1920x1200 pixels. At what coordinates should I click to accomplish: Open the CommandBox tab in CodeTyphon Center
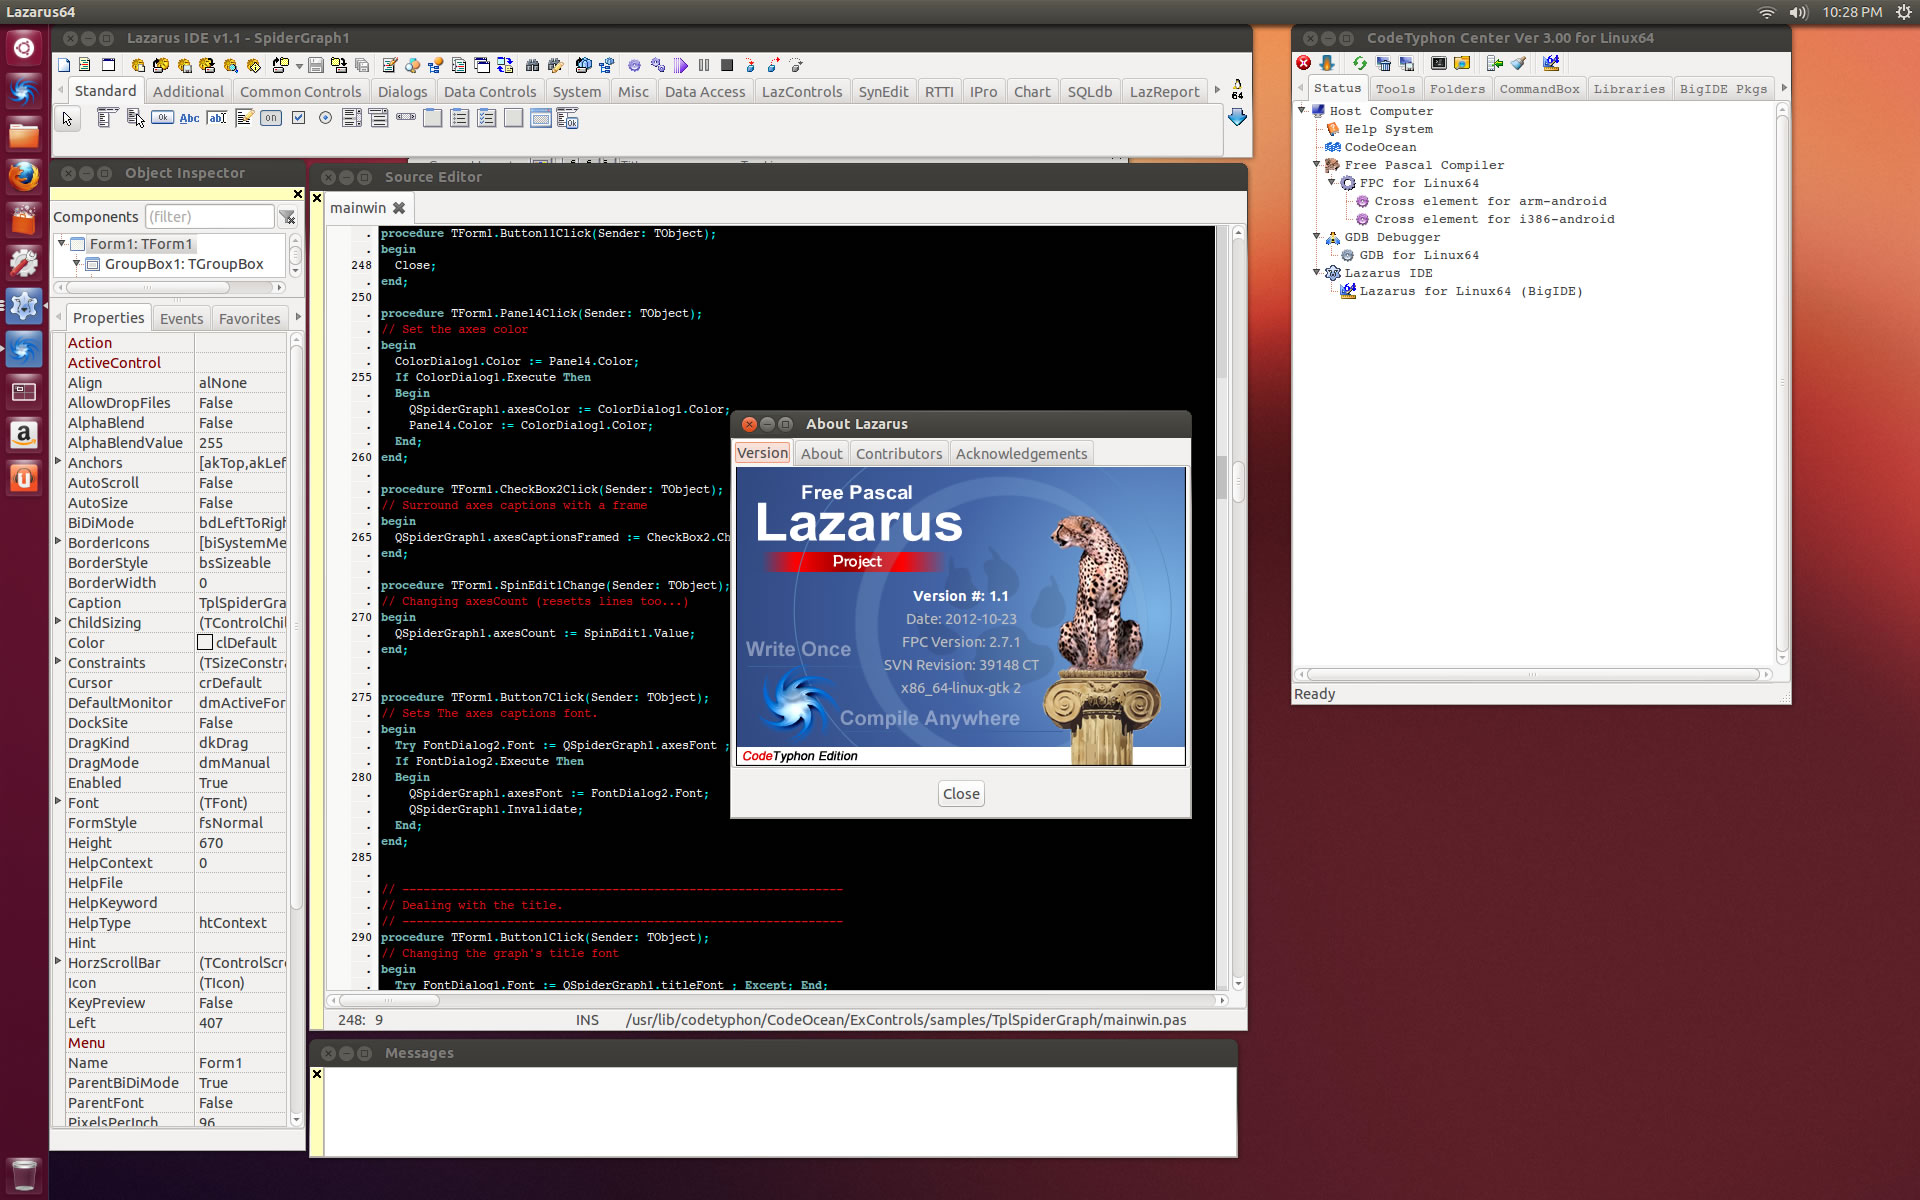click(x=1539, y=89)
